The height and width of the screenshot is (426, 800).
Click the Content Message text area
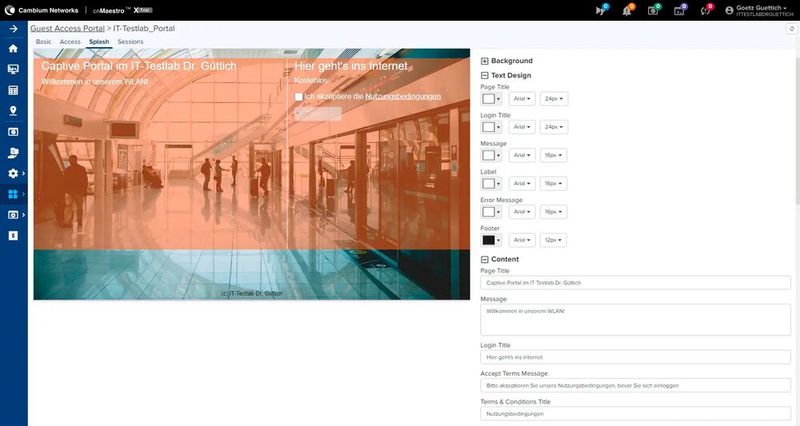point(635,320)
